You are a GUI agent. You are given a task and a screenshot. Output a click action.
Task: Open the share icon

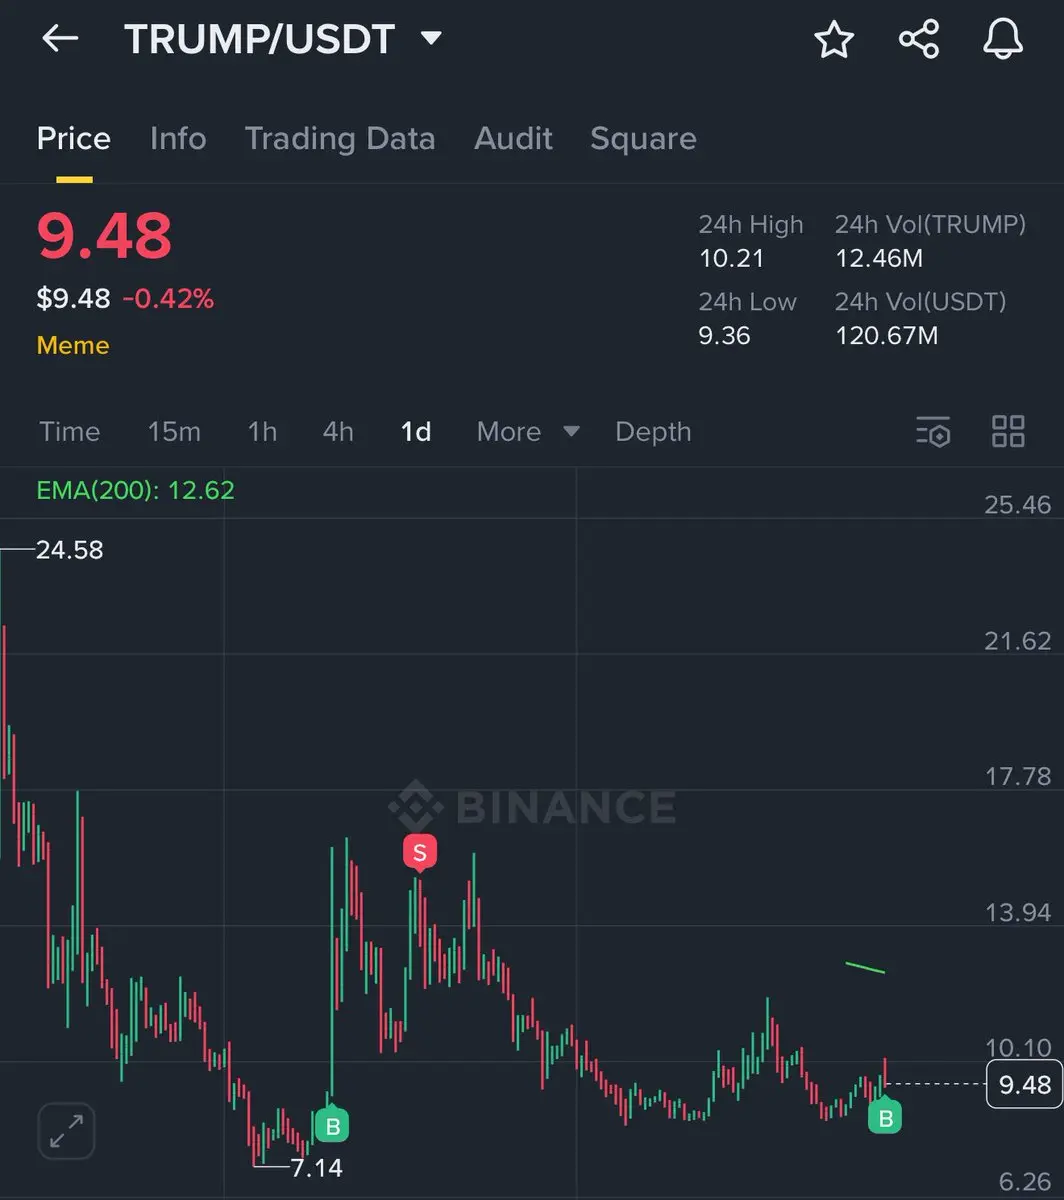[x=919, y=39]
